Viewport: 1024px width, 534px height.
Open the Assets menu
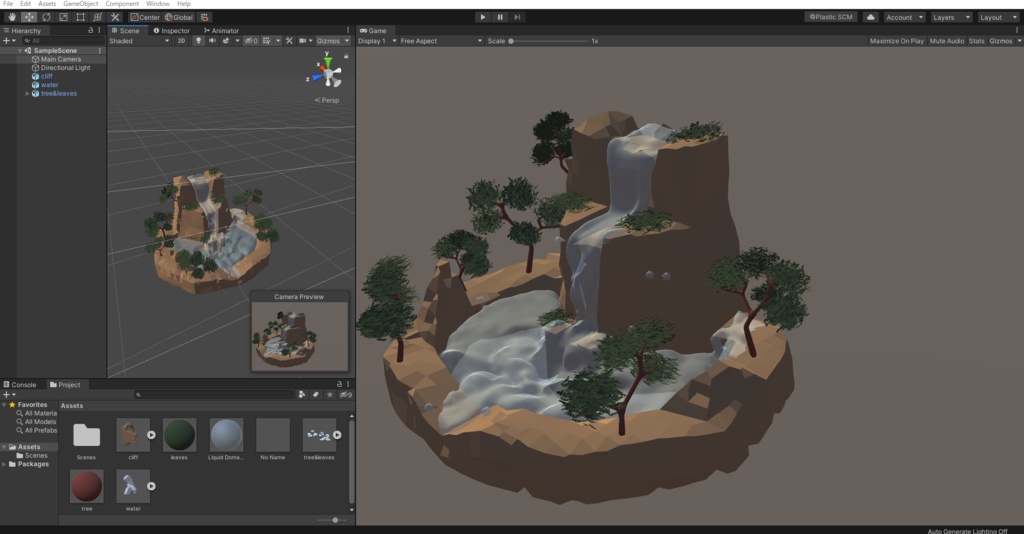[x=47, y=4]
